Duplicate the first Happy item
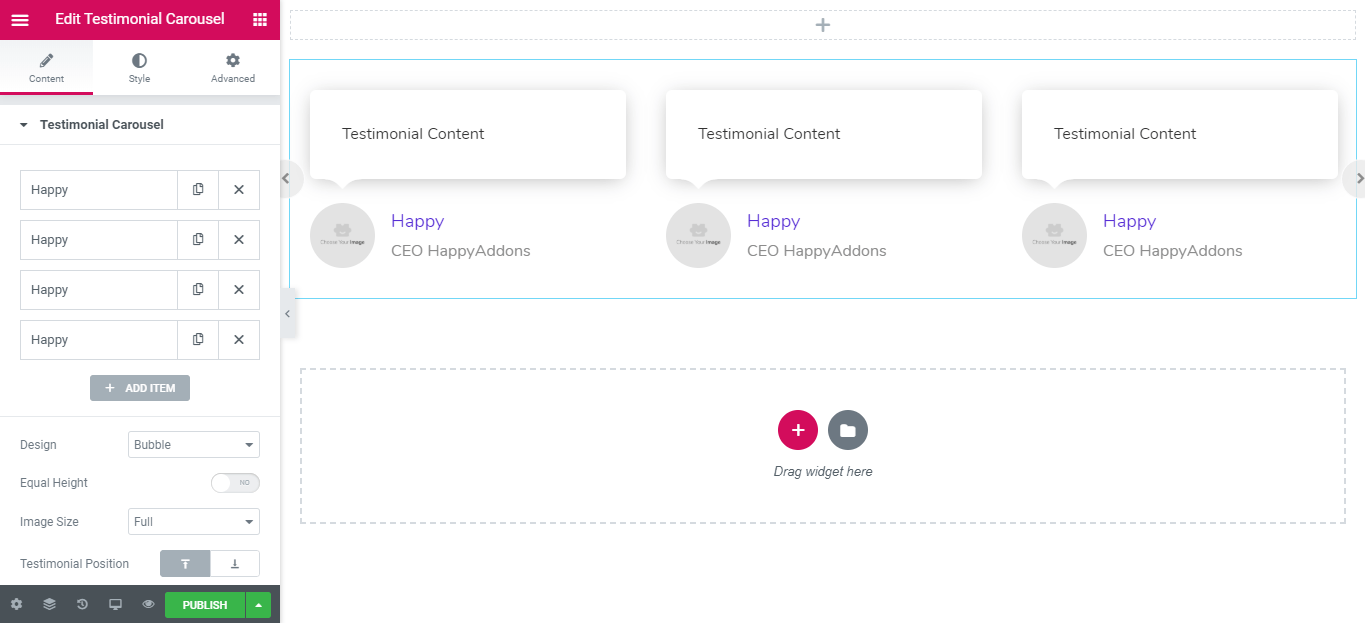The height and width of the screenshot is (623, 1365). click(x=198, y=190)
